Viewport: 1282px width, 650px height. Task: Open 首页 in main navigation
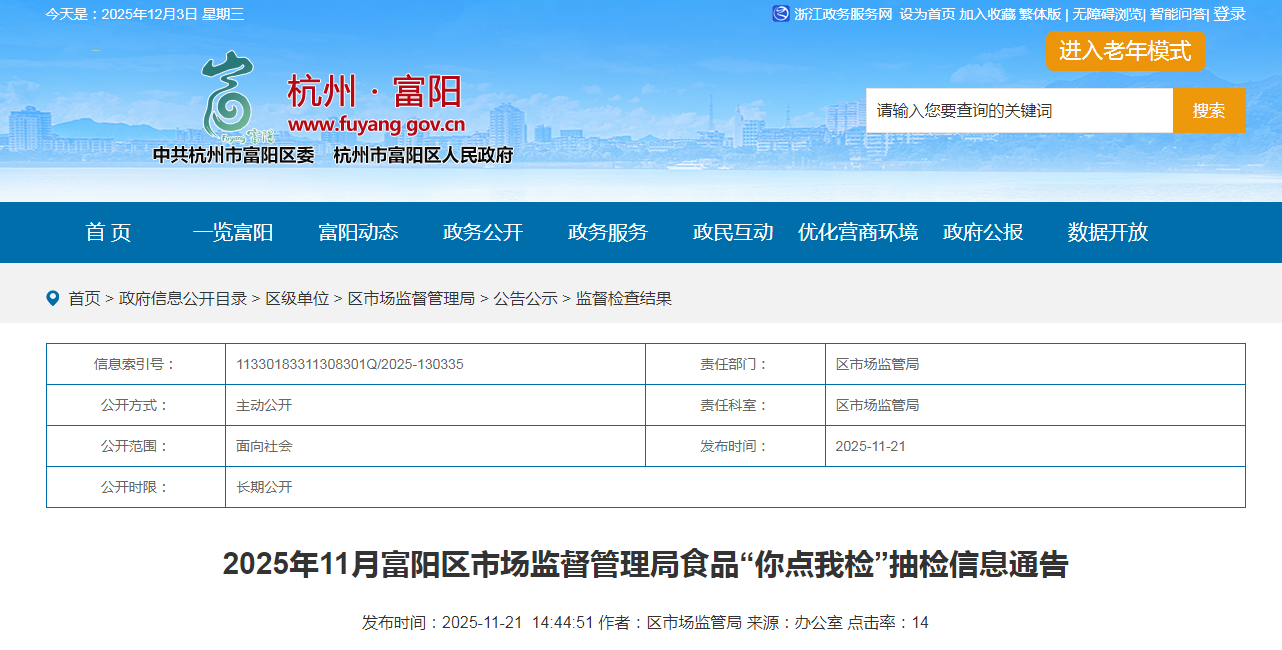[108, 232]
